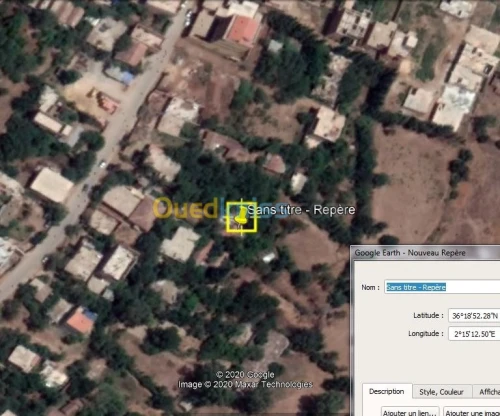Click the 'Longitude :' label text
Image resolution: width=500 pixels, height=416 pixels.
click(426, 334)
